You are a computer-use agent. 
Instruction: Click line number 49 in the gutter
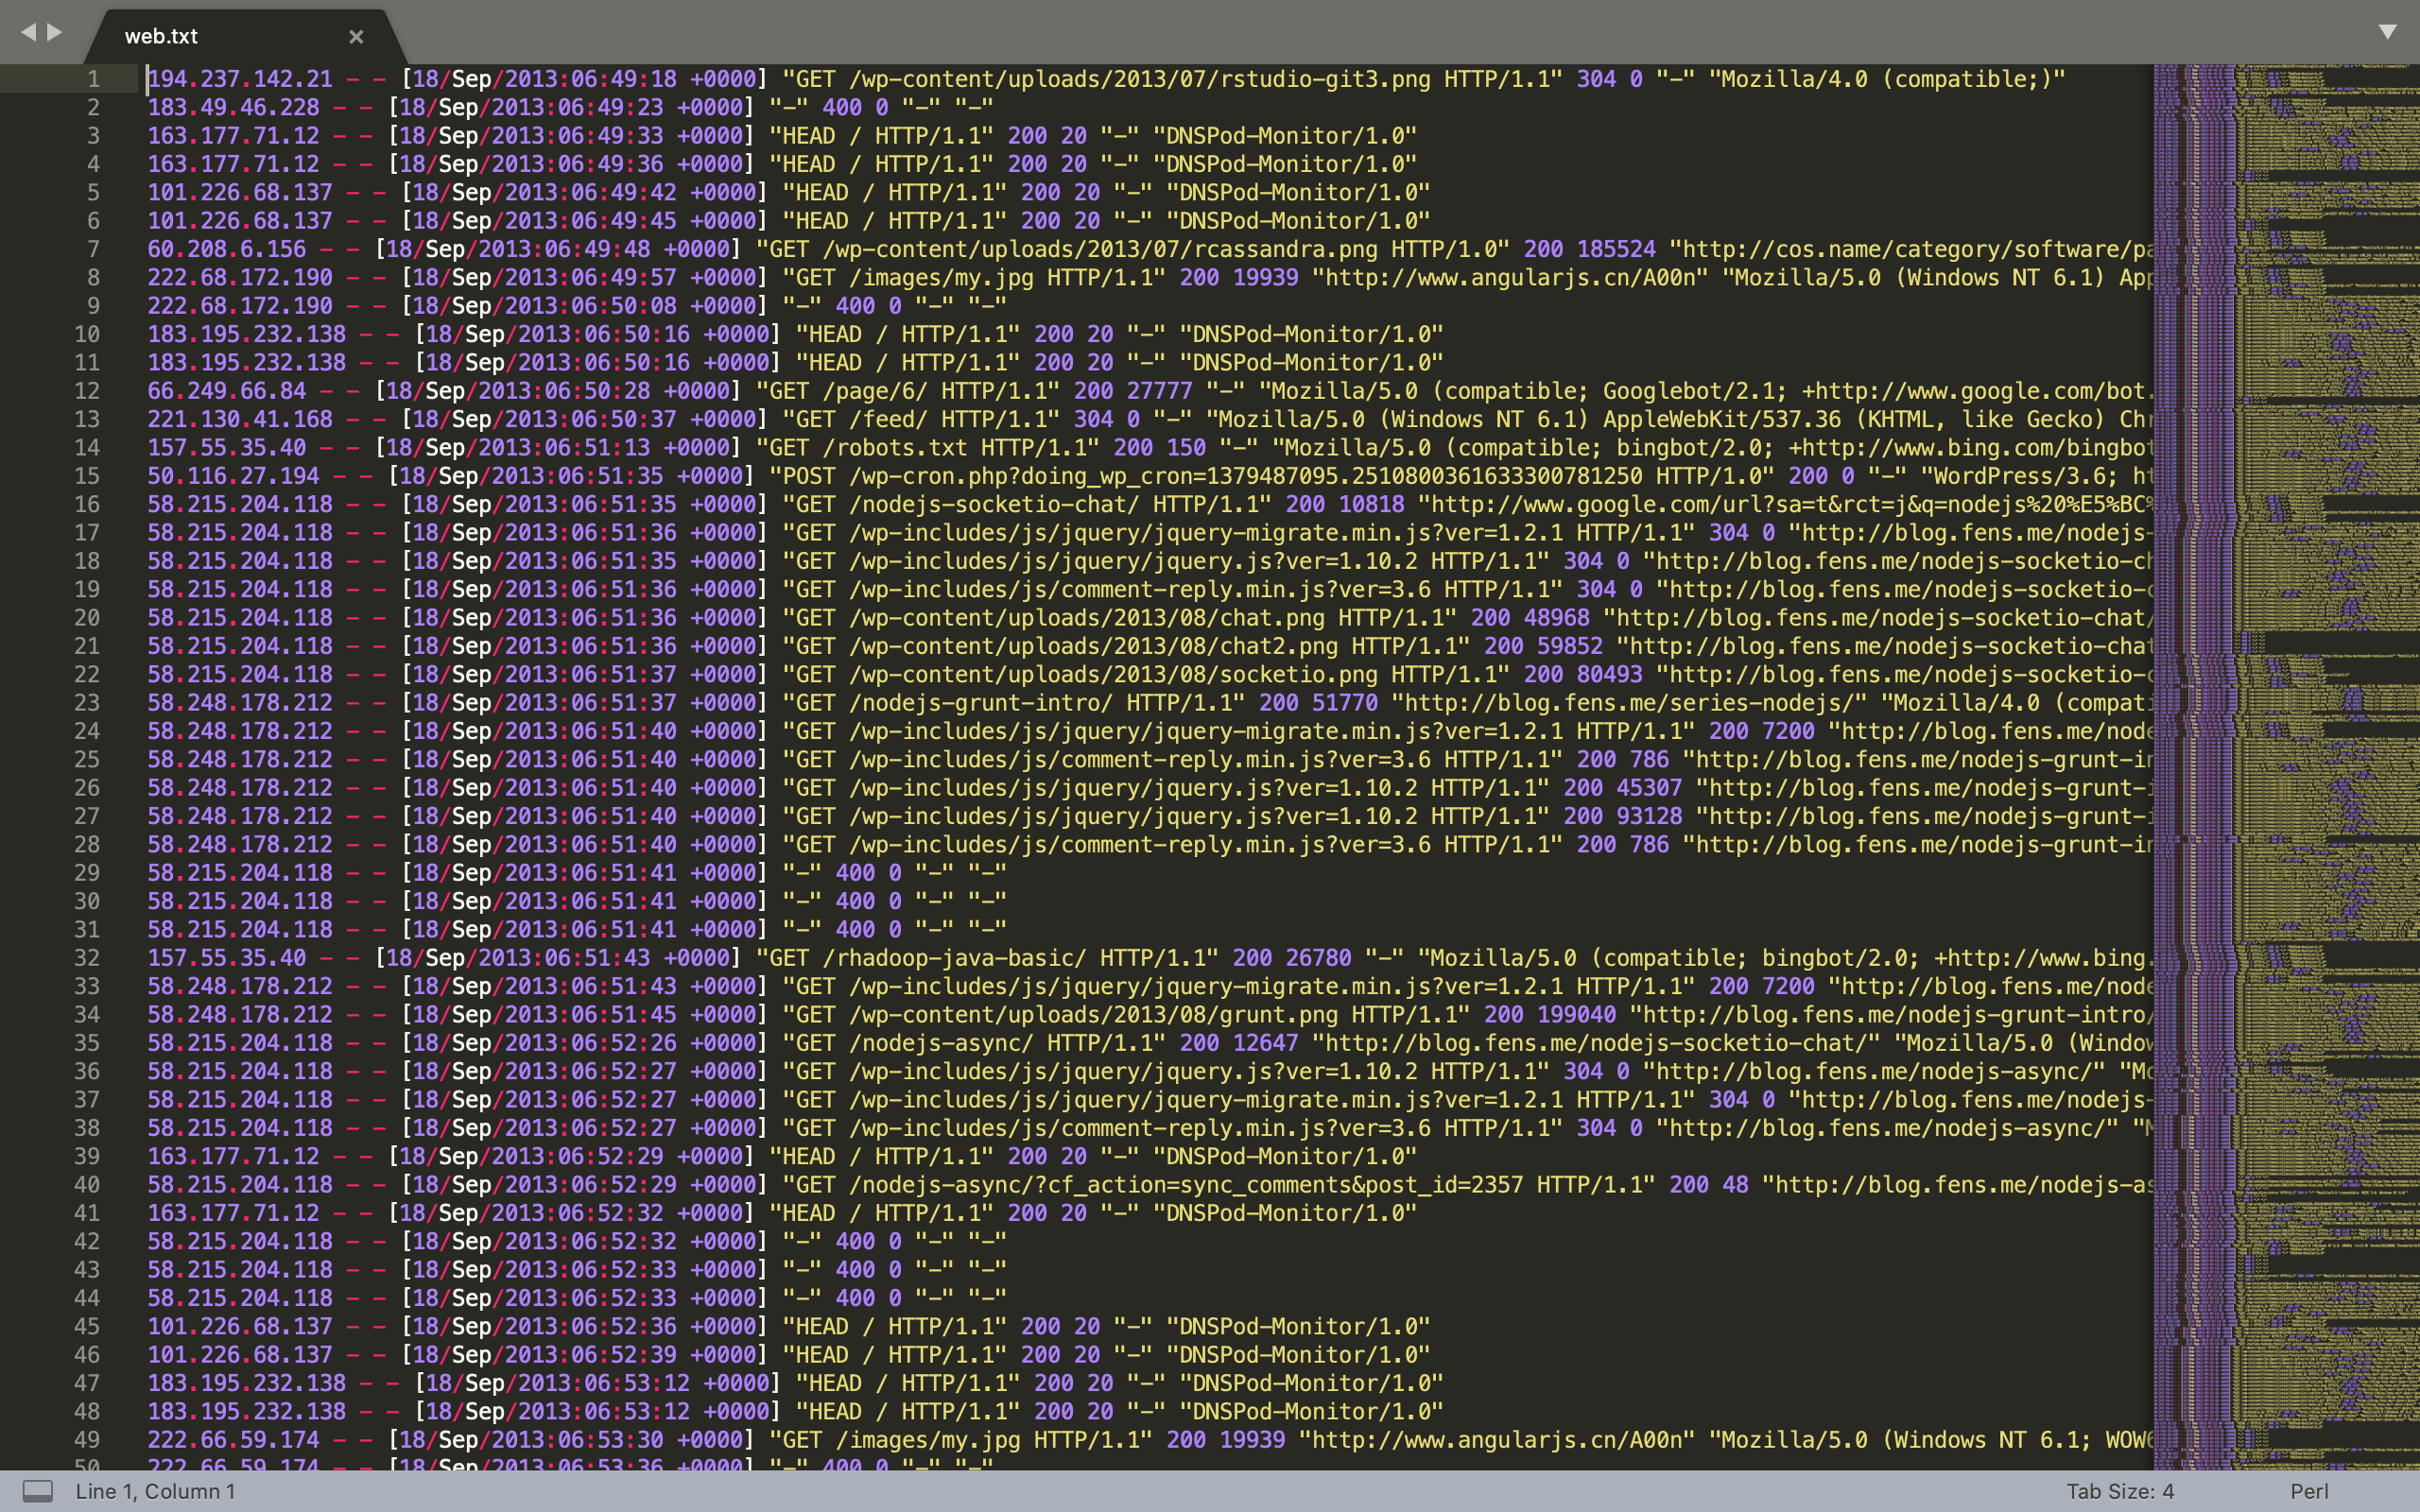[87, 1440]
